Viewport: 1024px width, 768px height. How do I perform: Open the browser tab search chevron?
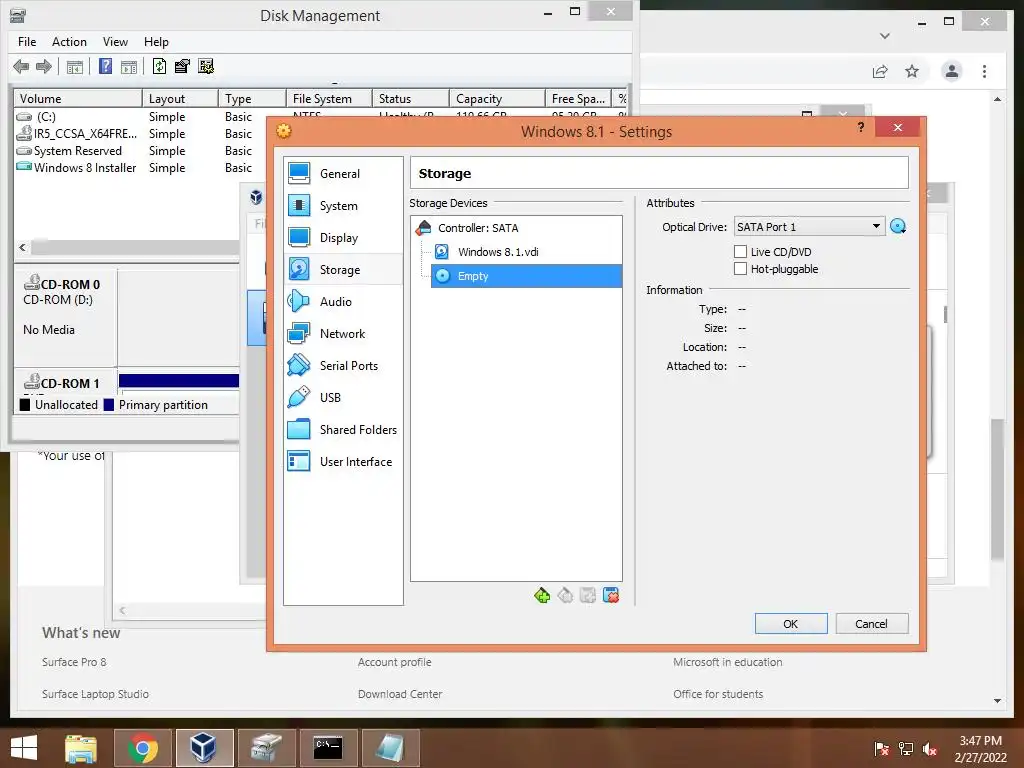[x=884, y=36]
